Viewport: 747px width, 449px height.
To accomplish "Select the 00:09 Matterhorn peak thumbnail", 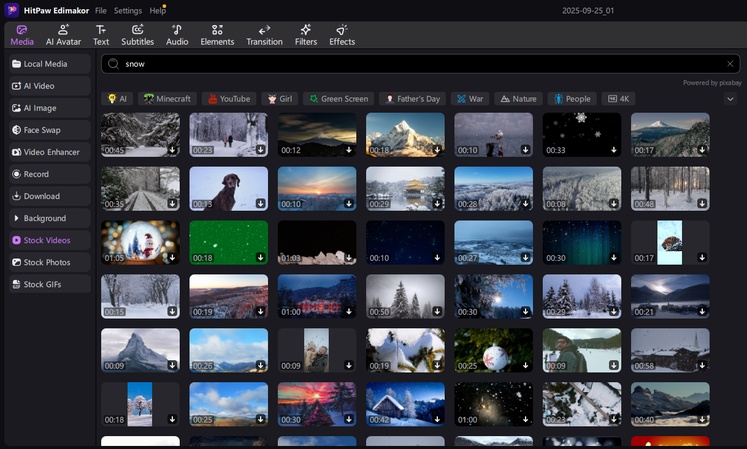I will pyautogui.click(x=141, y=350).
